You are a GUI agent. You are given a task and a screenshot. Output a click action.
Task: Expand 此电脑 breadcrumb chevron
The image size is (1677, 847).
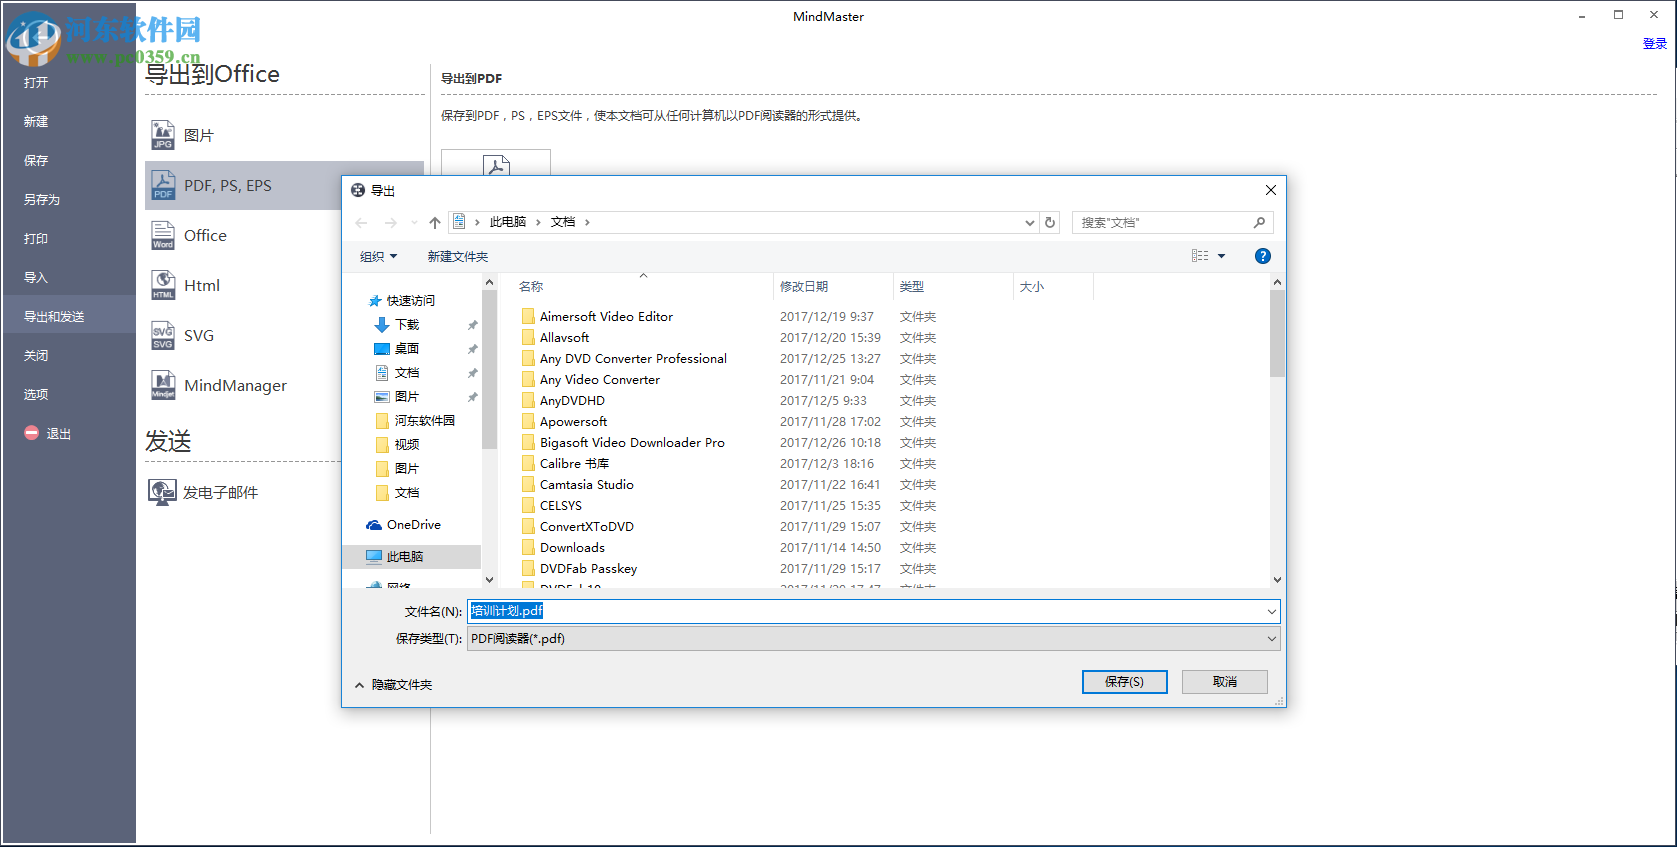pyautogui.click(x=538, y=222)
